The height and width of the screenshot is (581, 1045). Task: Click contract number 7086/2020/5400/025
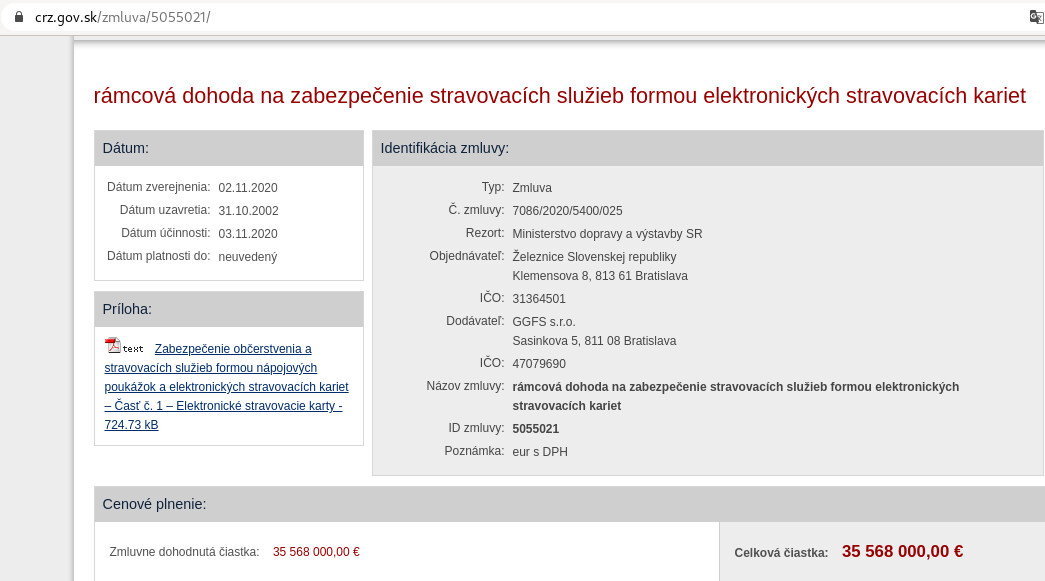pyautogui.click(x=567, y=210)
